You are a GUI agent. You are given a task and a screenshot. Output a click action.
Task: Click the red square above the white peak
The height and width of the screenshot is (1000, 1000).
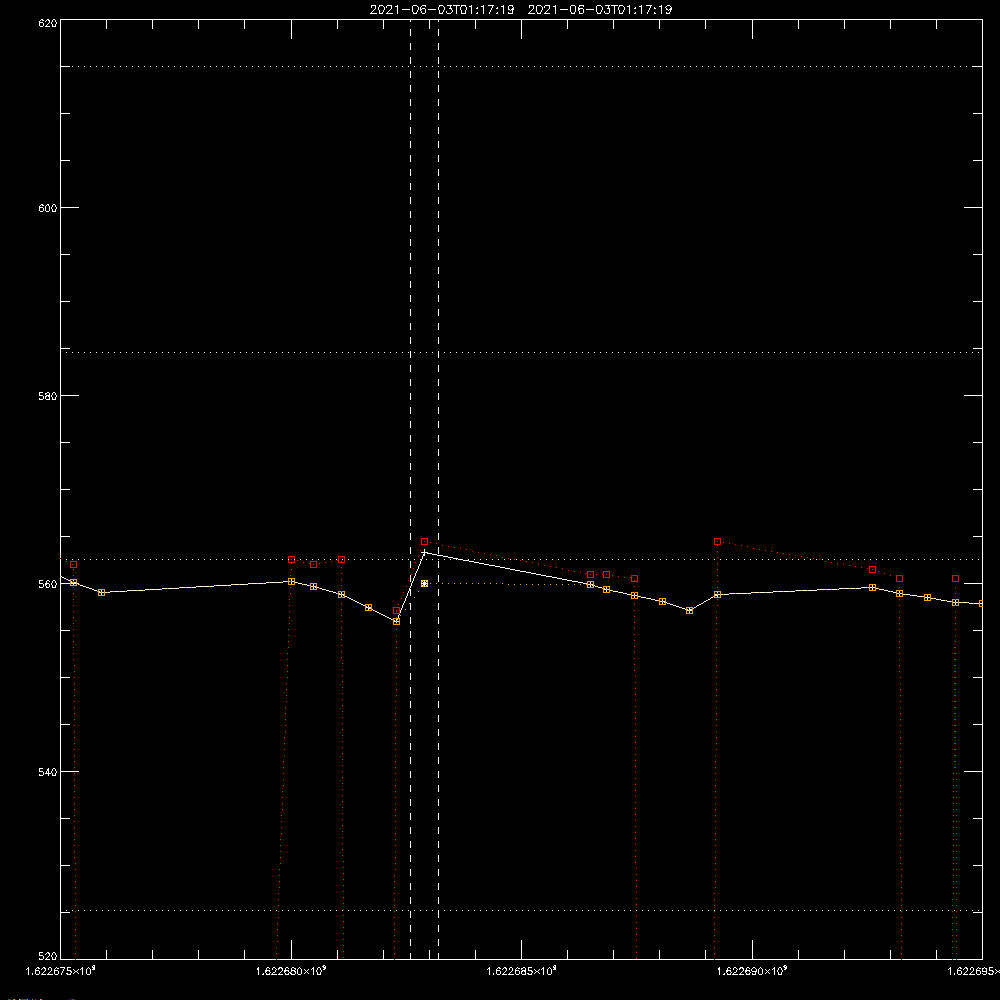pos(425,541)
